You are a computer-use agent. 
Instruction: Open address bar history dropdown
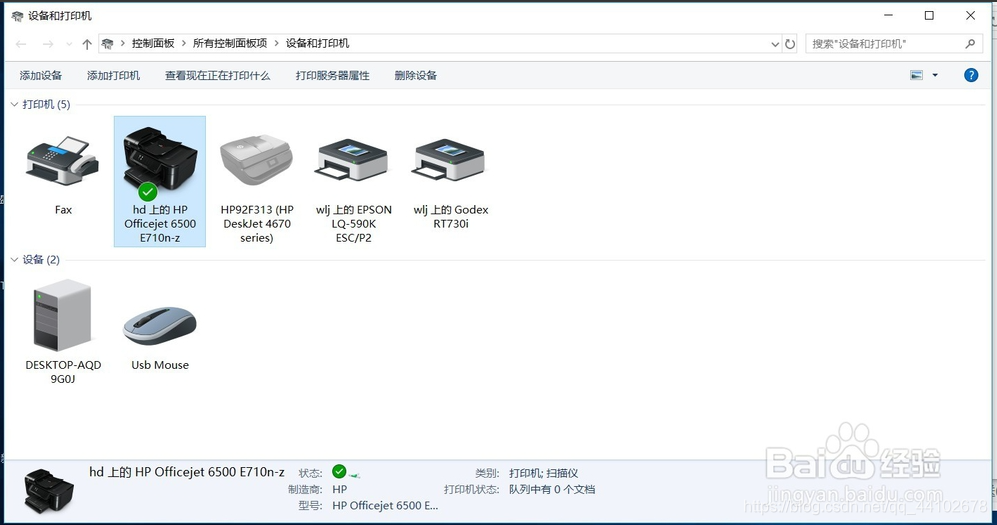click(x=775, y=44)
